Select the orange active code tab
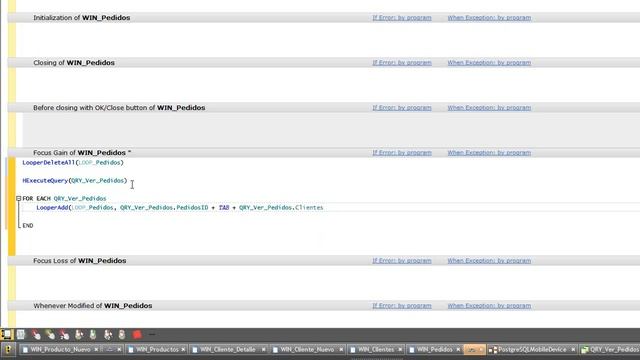 click(474, 349)
